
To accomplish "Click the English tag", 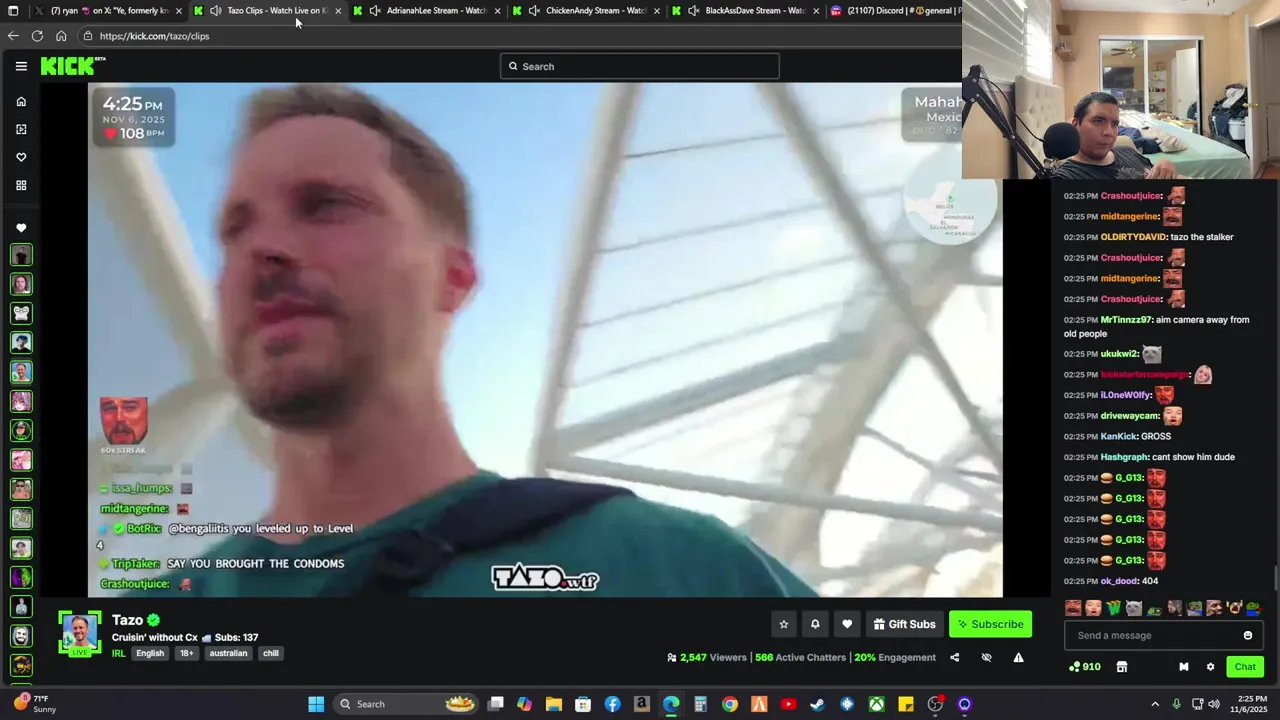I will 150,653.
